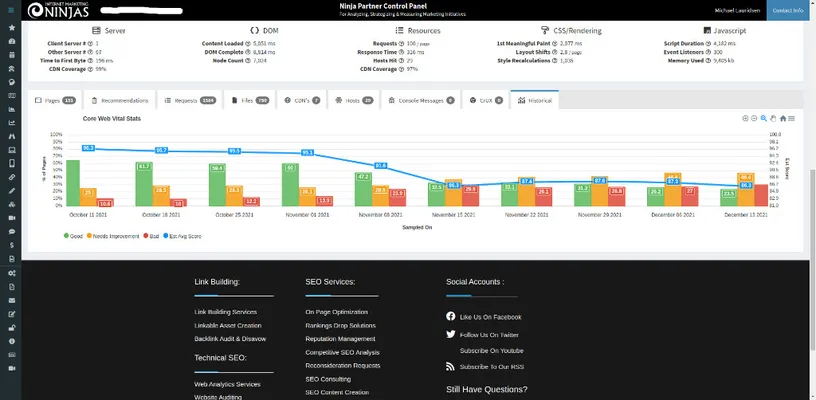Screen dimensions: 816x400
Task: Toggle the Good series in chart legend
Action: pos(74,236)
